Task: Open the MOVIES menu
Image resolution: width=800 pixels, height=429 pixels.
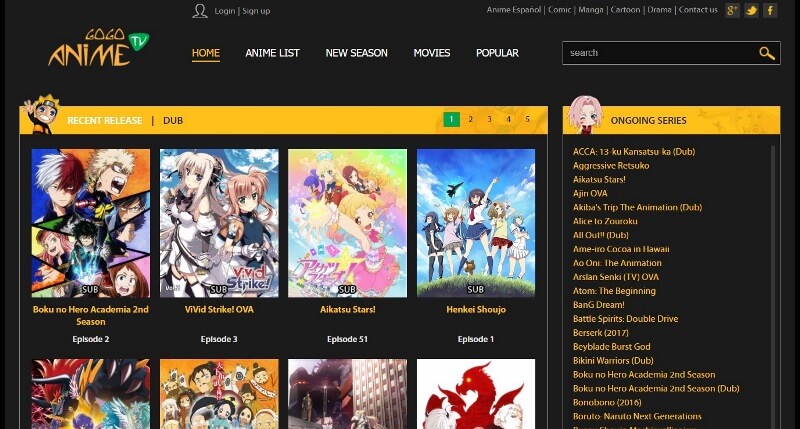Action: point(432,53)
